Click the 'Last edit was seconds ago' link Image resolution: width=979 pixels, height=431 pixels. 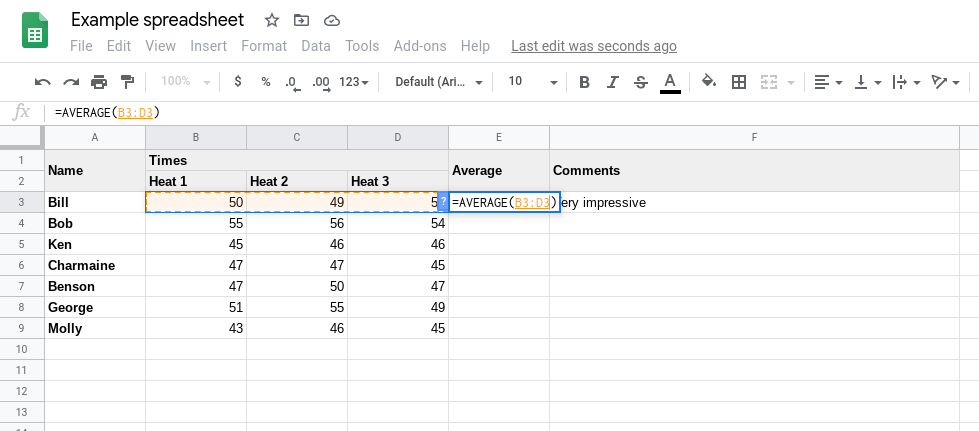pos(594,46)
